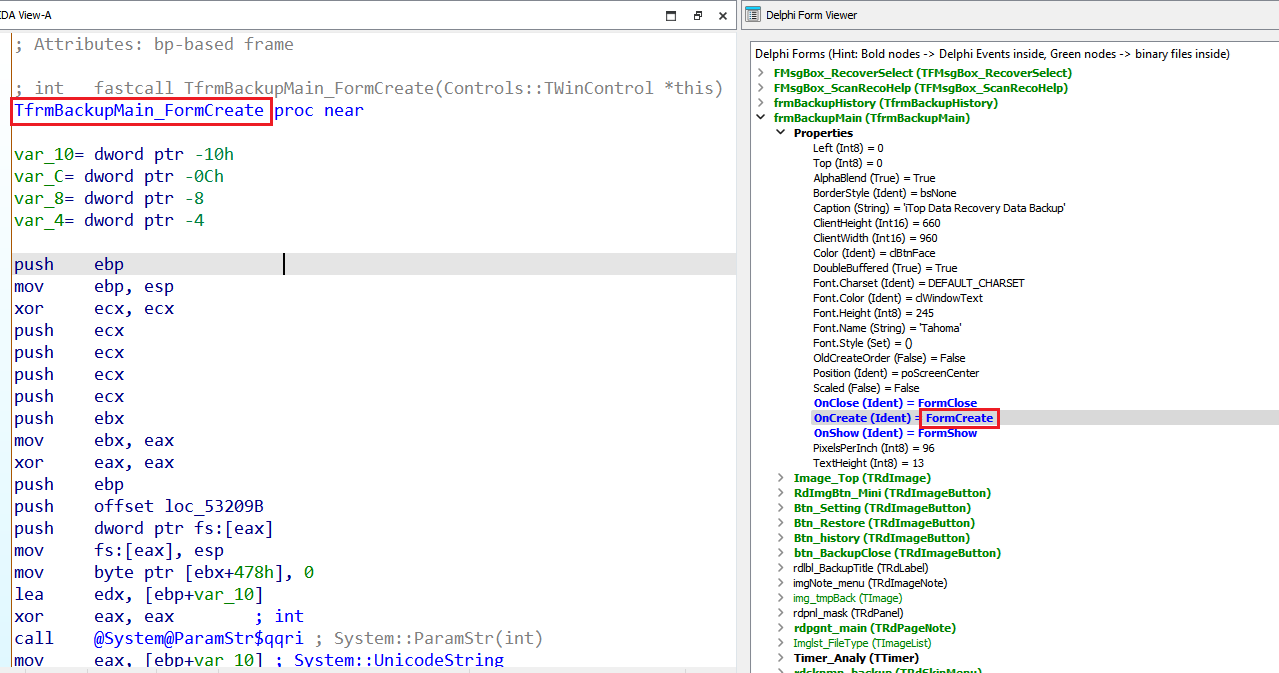Follow the FormShow event handler link

(x=947, y=433)
